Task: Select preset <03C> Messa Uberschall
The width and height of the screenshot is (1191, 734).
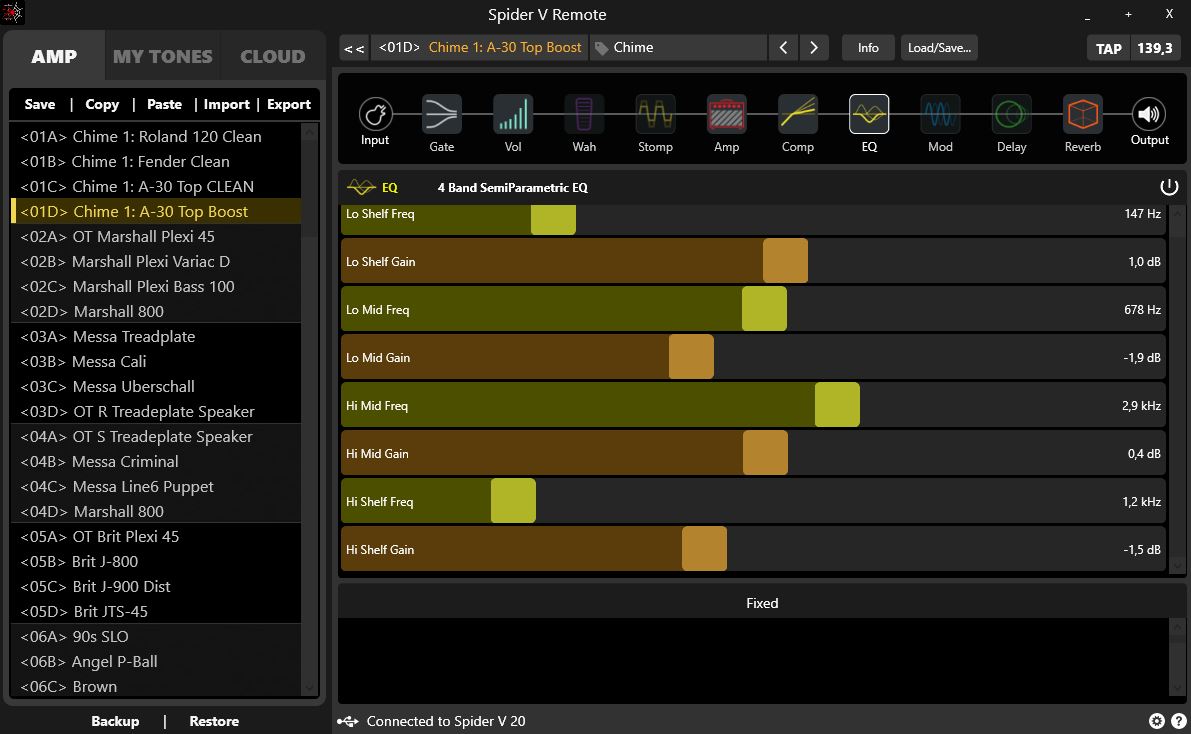Action: click(x=156, y=387)
